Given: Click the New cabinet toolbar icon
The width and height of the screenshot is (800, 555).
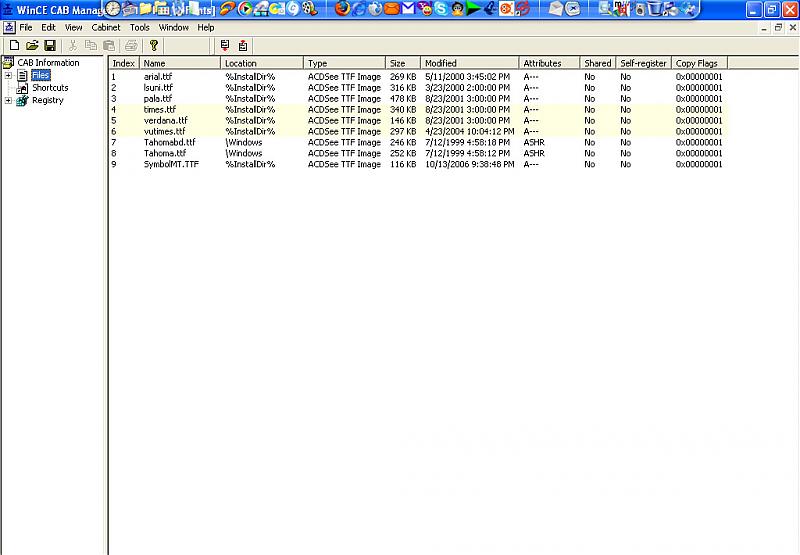Looking at the screenshot, I should 14,45.
